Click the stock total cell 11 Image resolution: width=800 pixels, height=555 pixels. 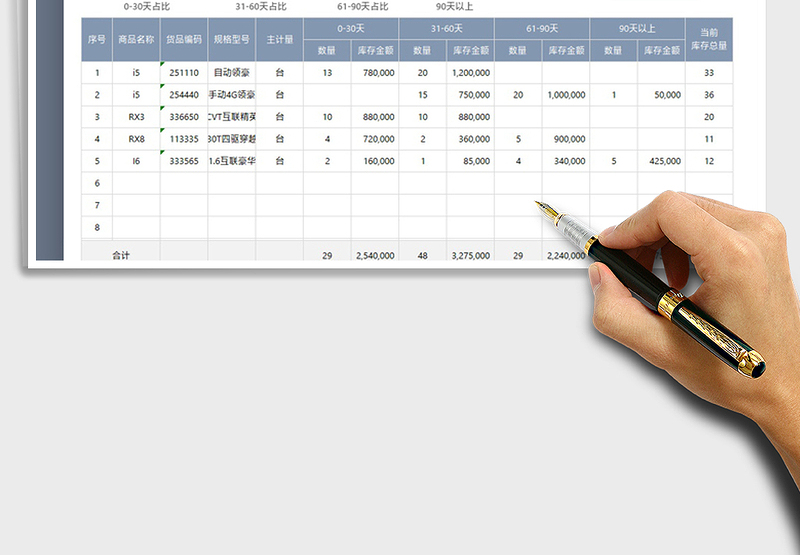(709, 139)
